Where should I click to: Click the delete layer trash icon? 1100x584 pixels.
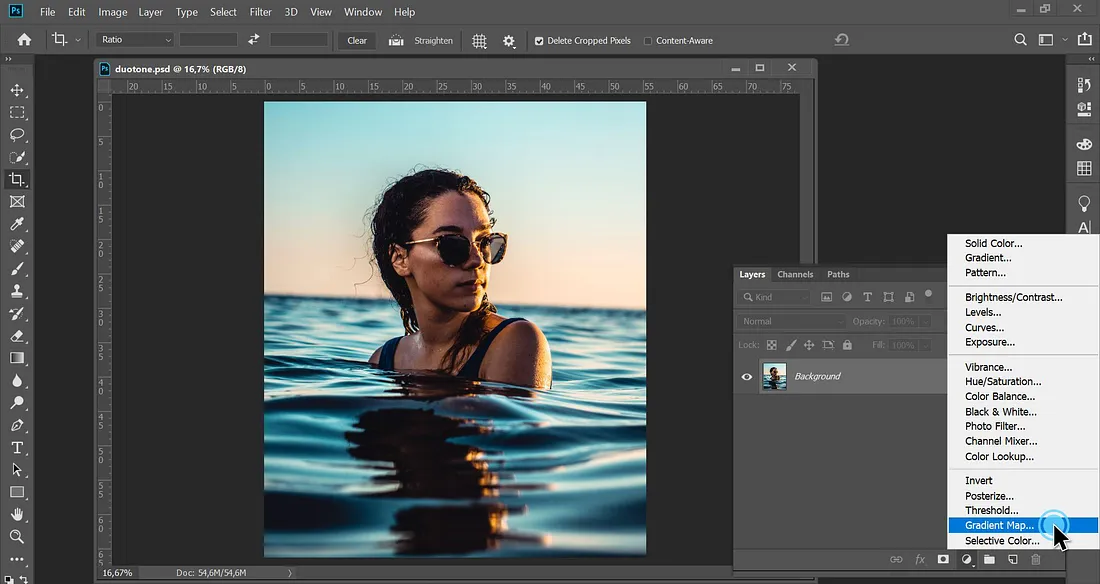pyautogui.click(x=1035, y=559)
